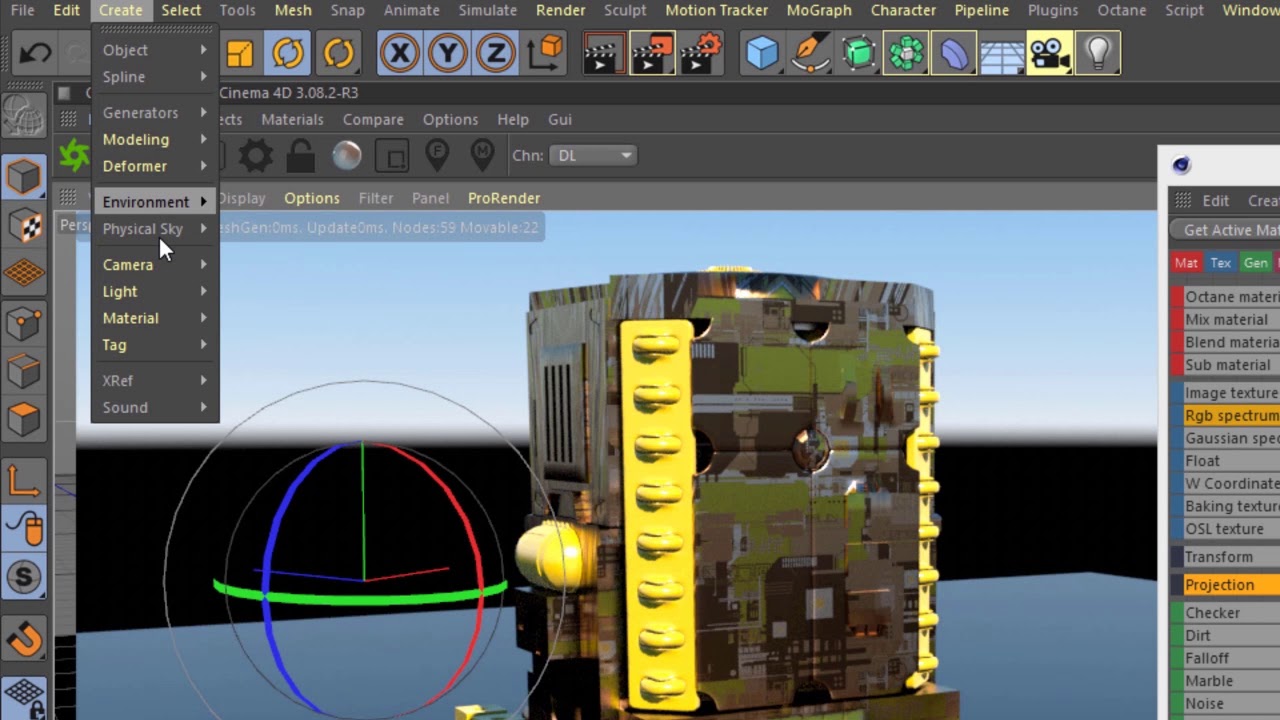The width and height of the screenshot is (1280, 720).
Task: Toggle Viewport Solo S icon
Action: 24,577
